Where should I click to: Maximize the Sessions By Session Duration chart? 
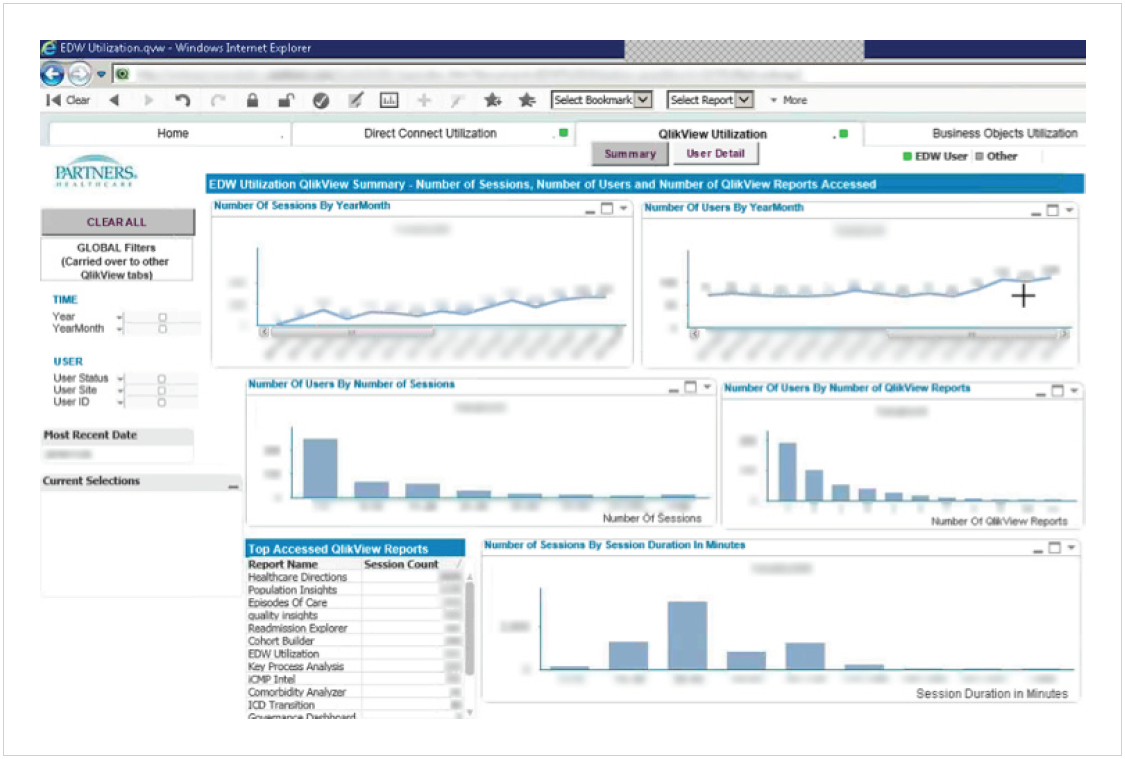1055,547
